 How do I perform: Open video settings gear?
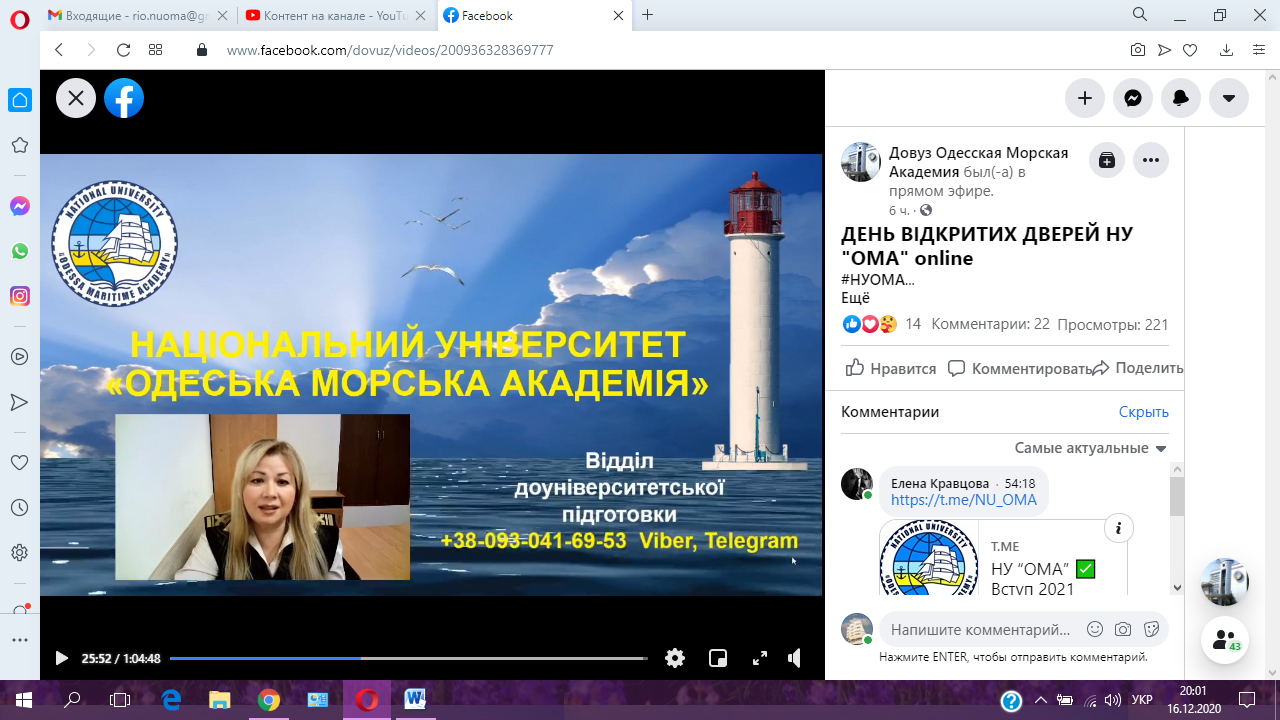675,658
